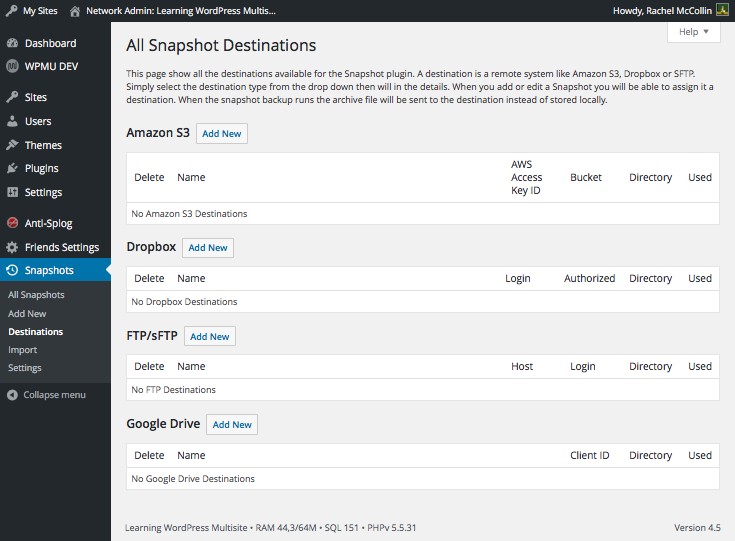Add New FTP/sFTP destination
735x541 pixels.
pos(210,336)
